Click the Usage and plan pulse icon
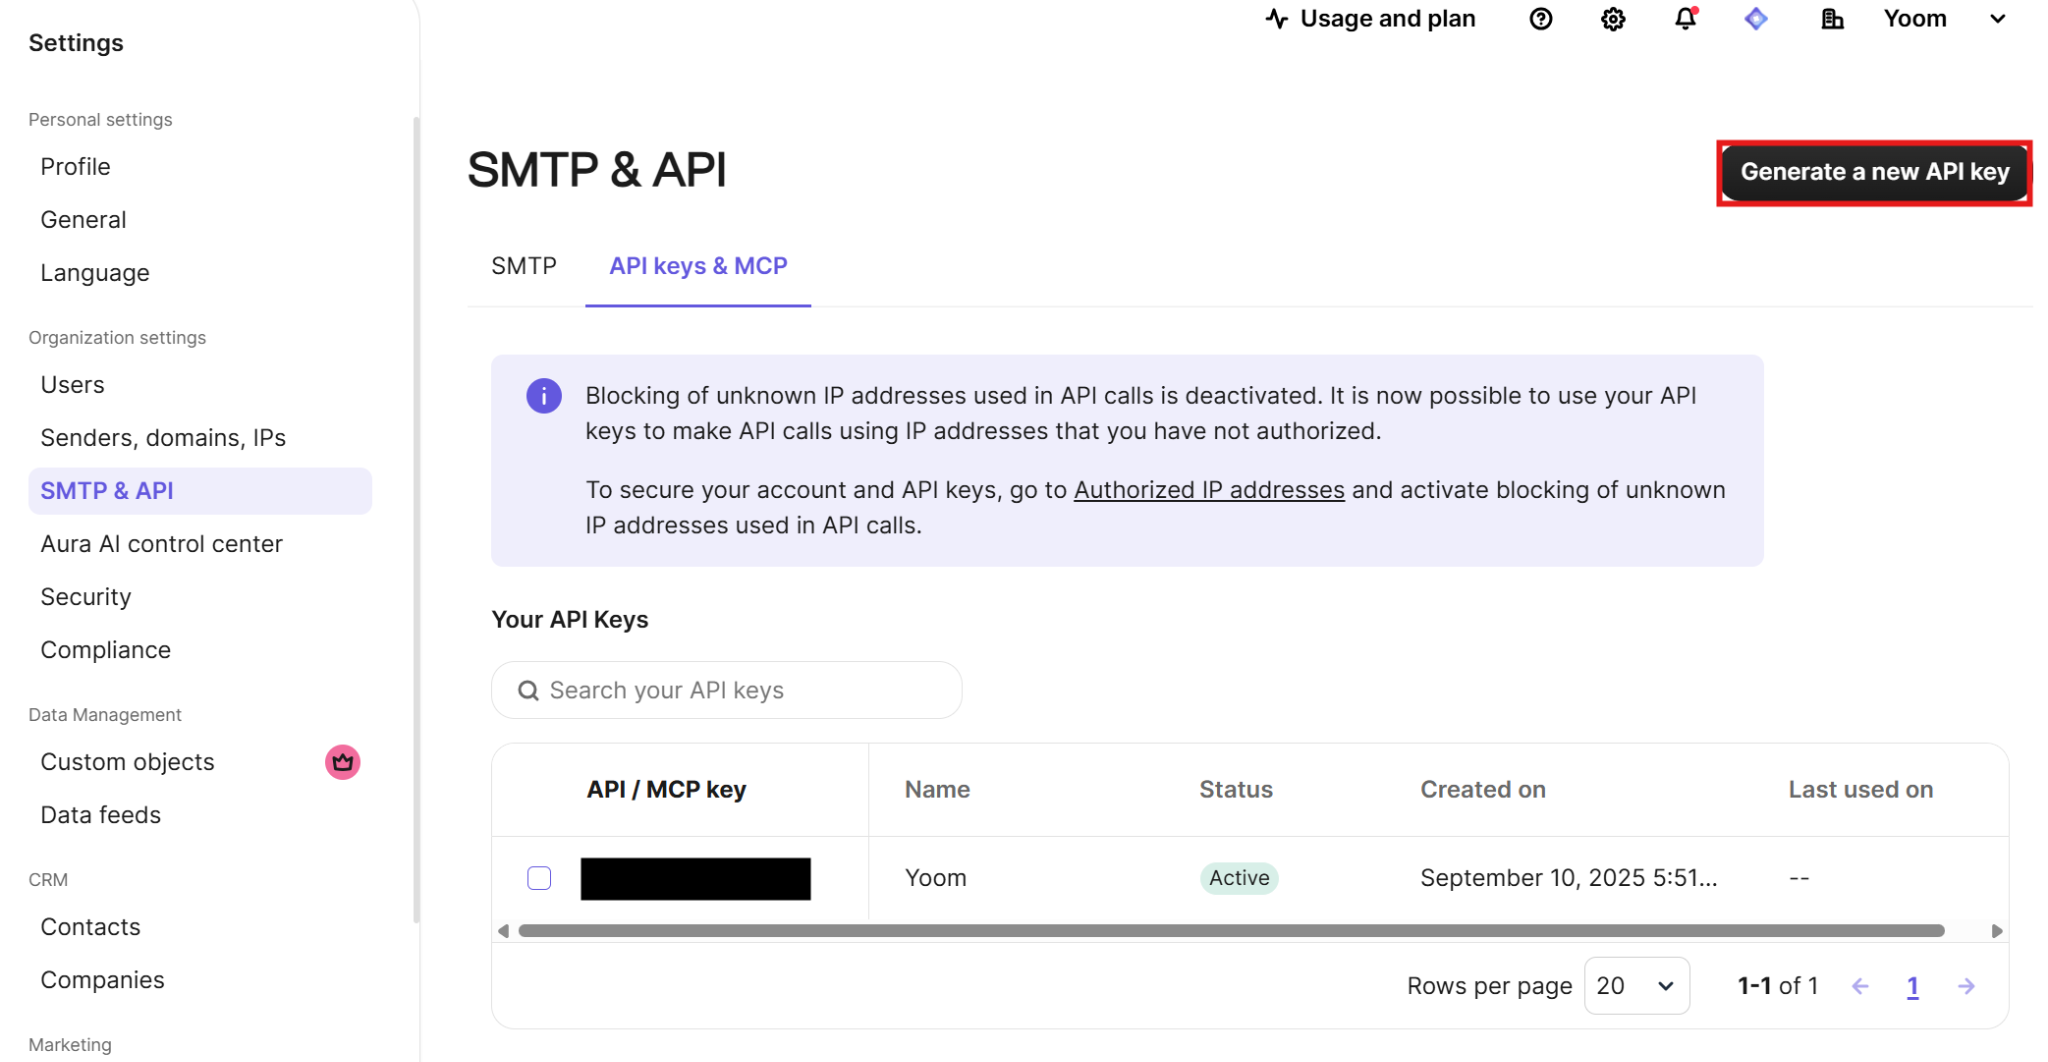Screen dimensions: 2048x1062 point(1276,19)
